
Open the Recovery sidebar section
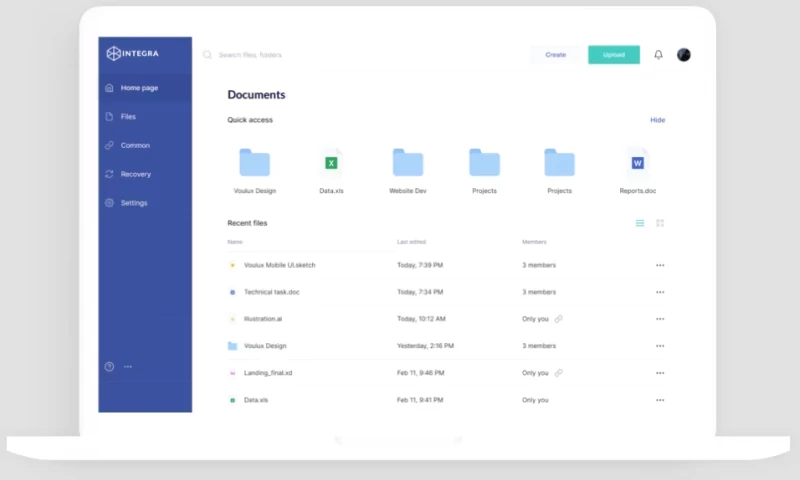(x=145, y=174)
